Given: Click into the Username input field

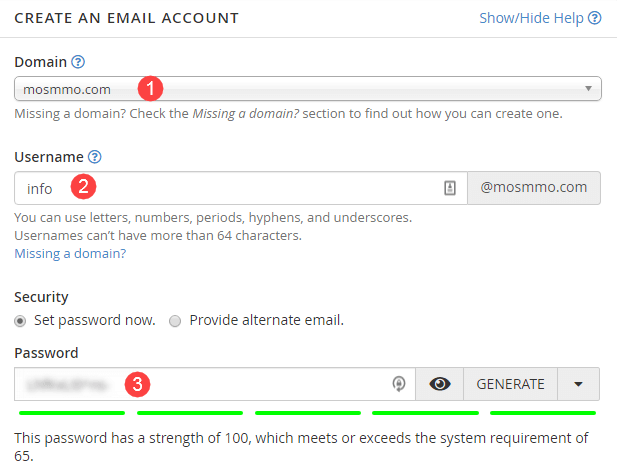Looking at the screenshot, I should pos(241,188).
